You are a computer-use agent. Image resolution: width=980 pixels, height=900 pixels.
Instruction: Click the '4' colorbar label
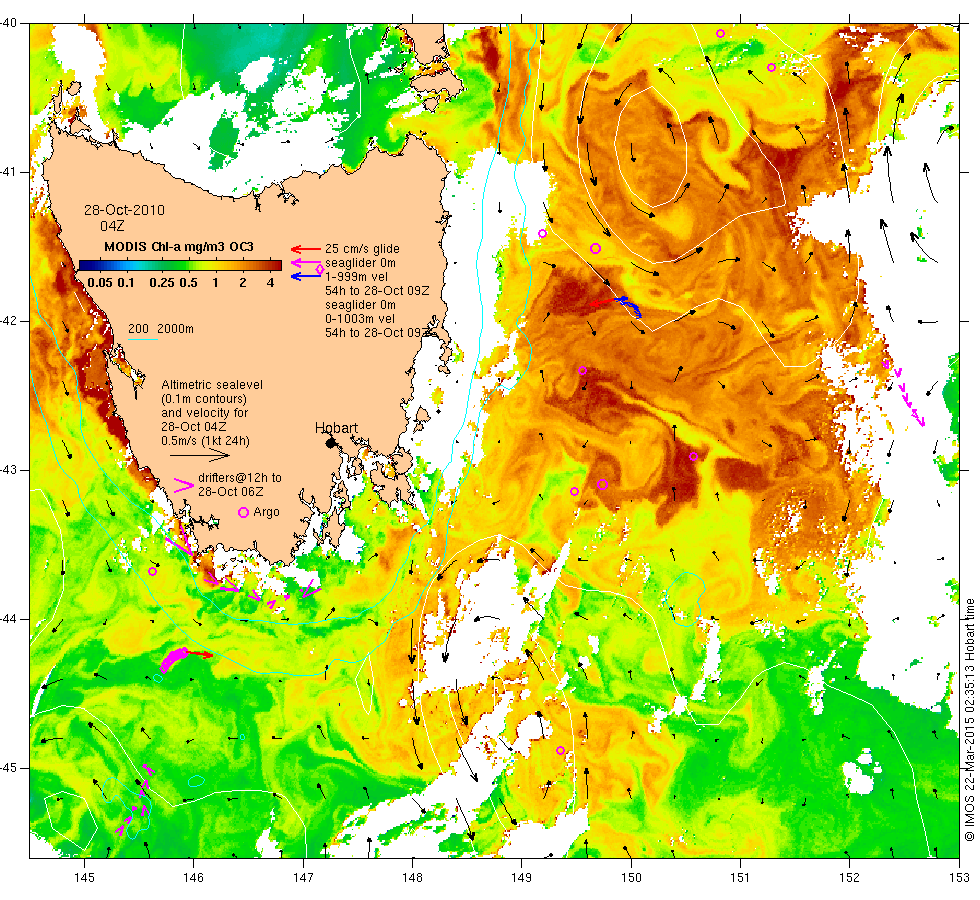270,282
